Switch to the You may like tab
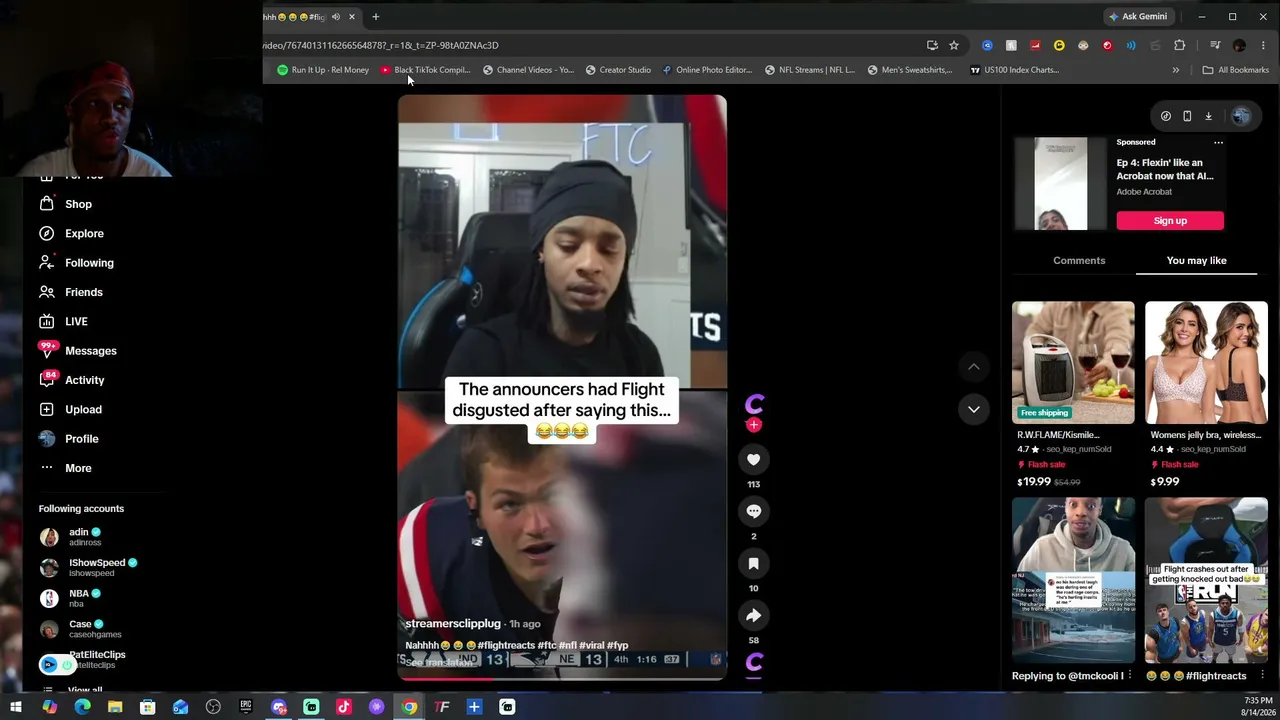This screenshot has width=1280, height=720. pyautogui.click(x=1196, y=260)
